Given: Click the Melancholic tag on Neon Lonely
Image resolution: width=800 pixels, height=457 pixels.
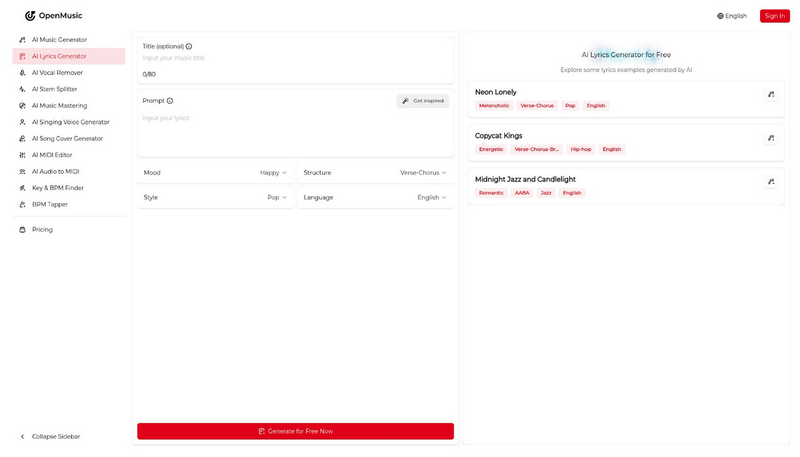Looking at the screenshot, I should tap(494, 106).
